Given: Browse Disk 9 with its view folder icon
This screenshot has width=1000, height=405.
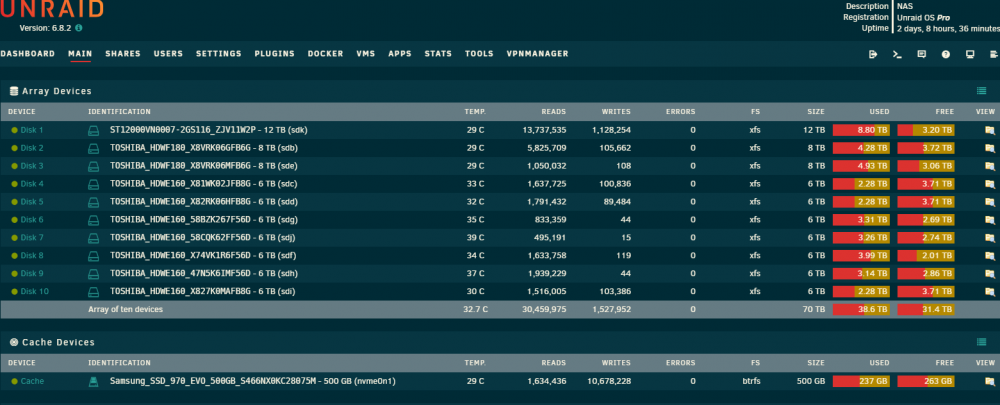Looking at the screenshot, I should (x=989, y=274).
